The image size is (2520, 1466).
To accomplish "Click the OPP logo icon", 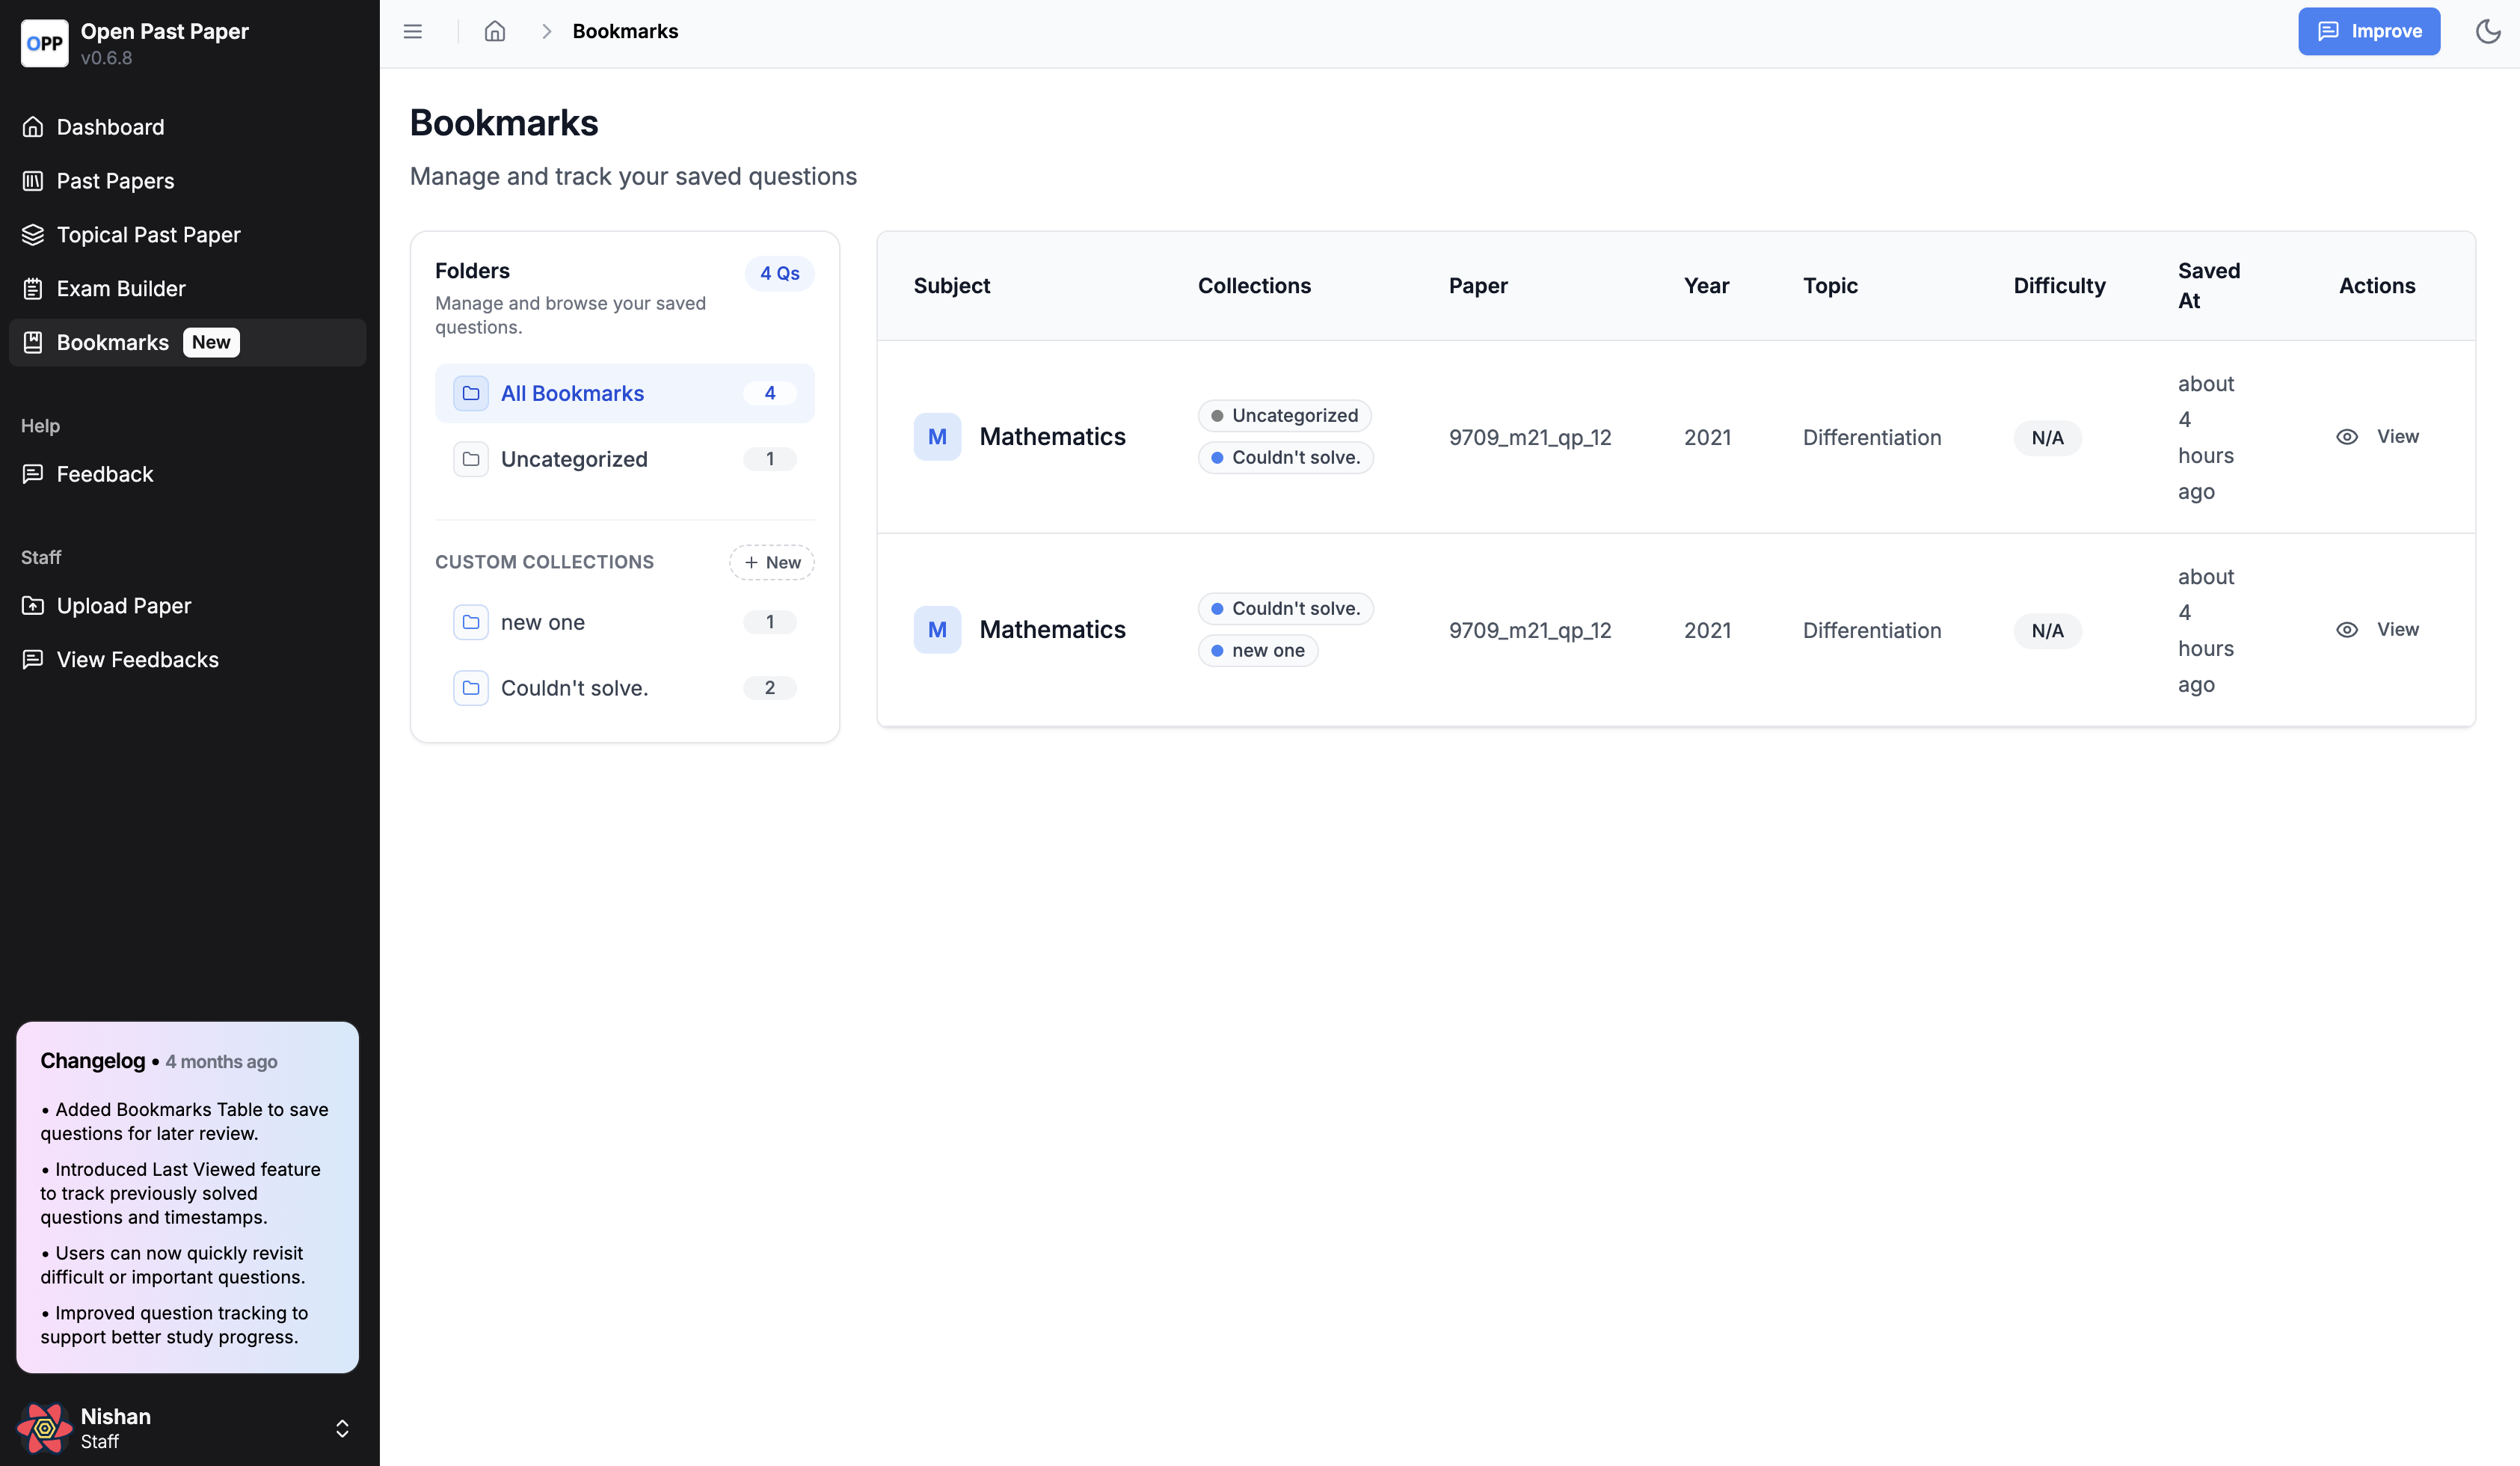I will tap(44, 43).
